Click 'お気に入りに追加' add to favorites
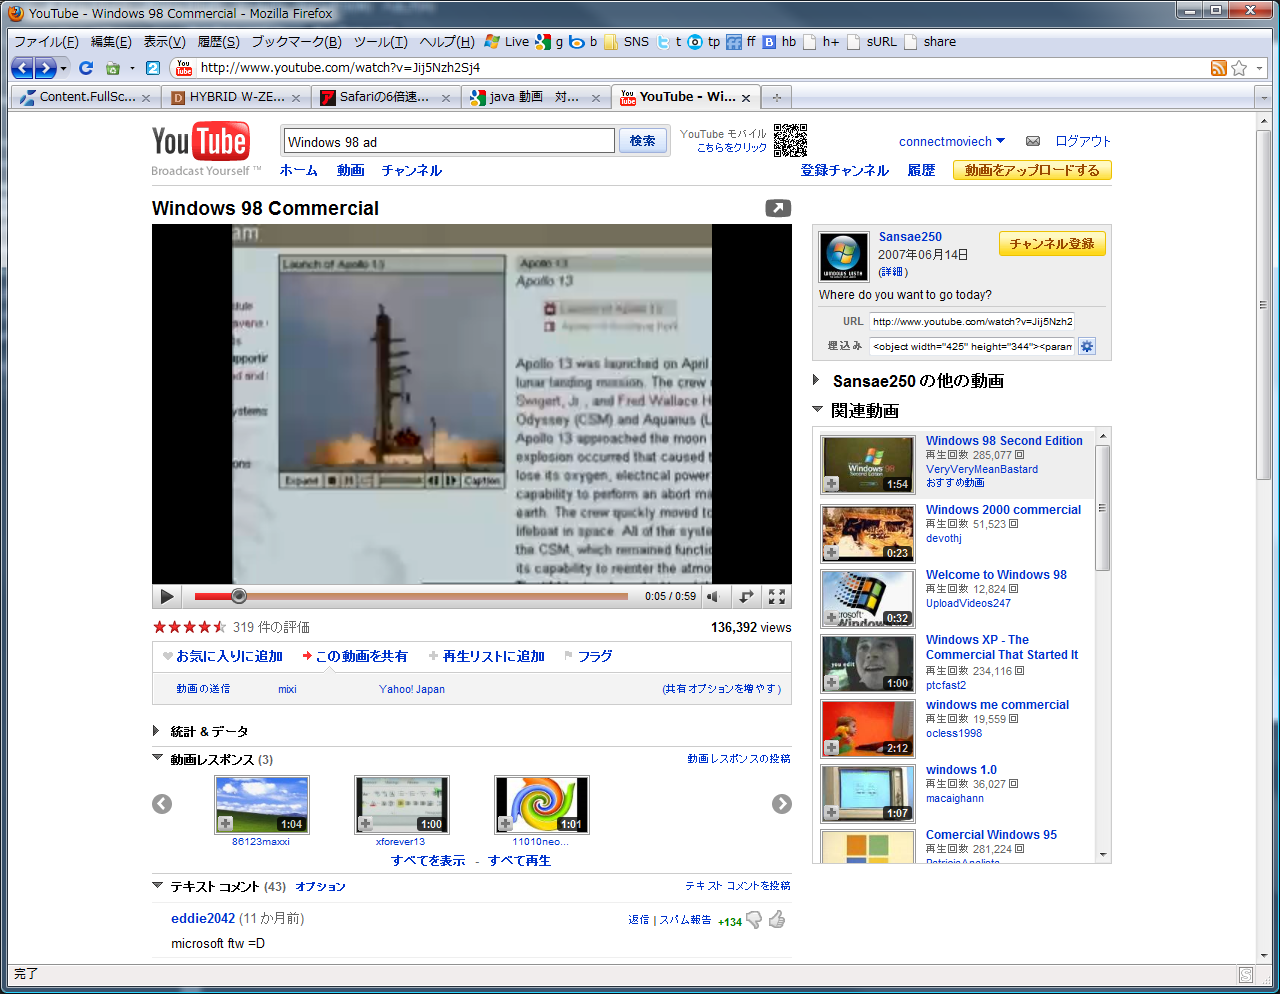Viewport: 1280px width, 994px height. pos(229,656)
